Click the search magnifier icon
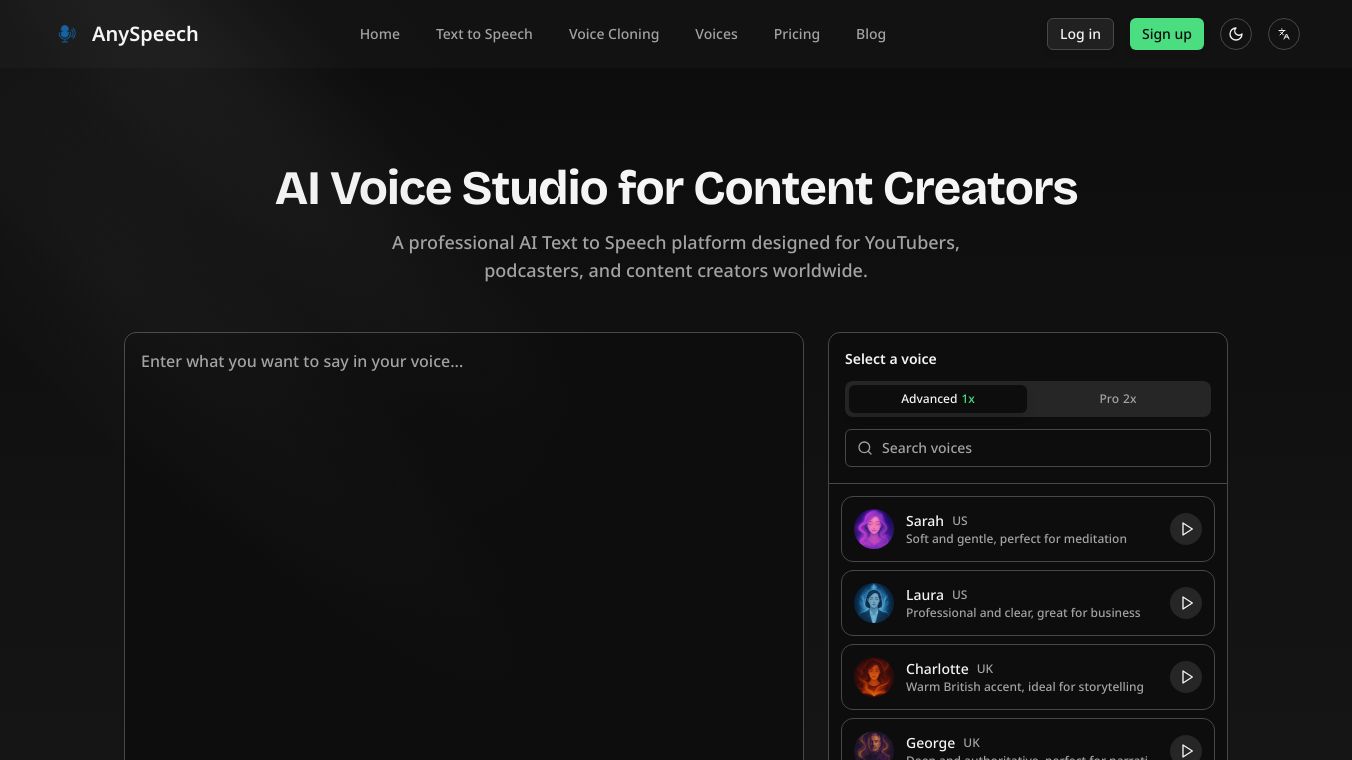Image resolution: width=1352 pixels, height=760 pixels. (x=866, y=448)
